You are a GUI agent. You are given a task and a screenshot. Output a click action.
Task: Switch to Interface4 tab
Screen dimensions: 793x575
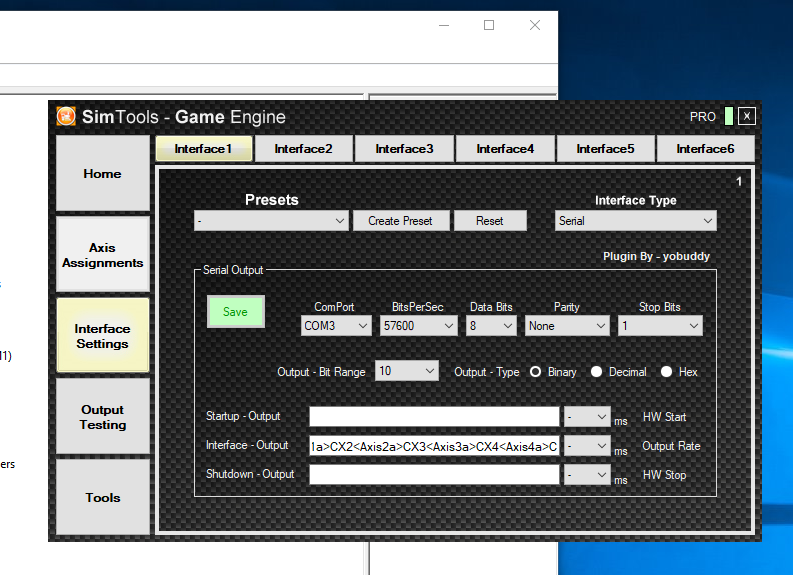(x=505, y=149)
